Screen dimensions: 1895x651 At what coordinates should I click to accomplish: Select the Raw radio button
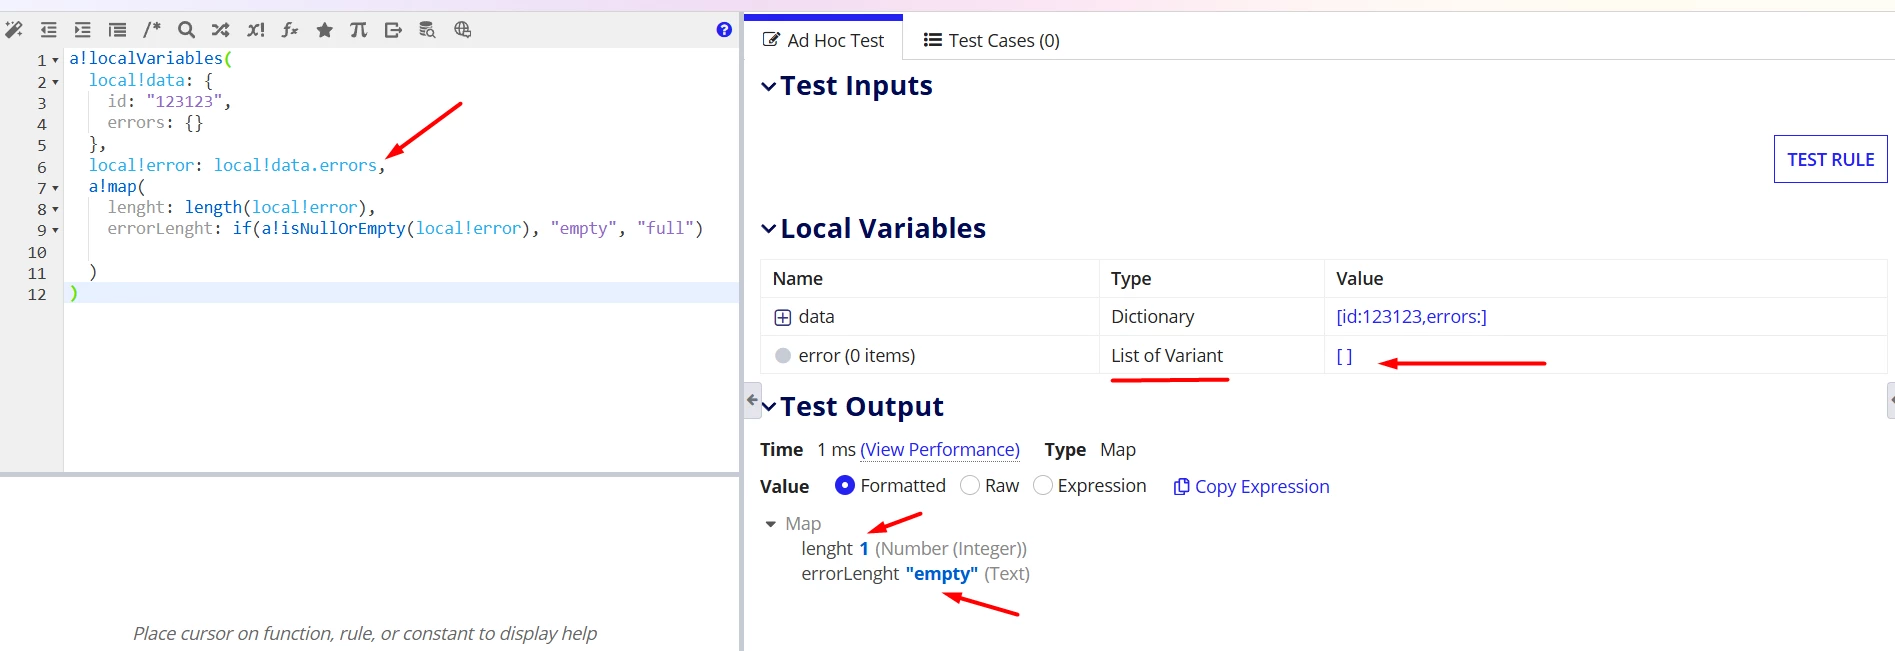970,485
